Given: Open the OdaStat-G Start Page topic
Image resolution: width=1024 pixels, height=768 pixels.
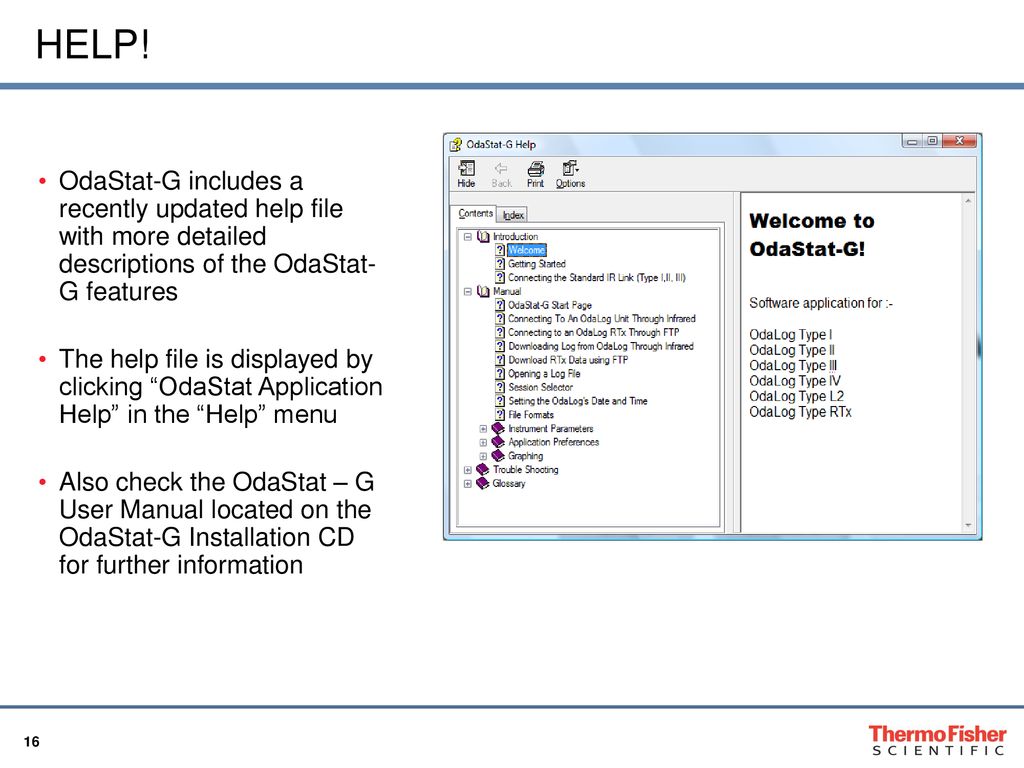Looking at the screenshot, I should click(550, 305).
